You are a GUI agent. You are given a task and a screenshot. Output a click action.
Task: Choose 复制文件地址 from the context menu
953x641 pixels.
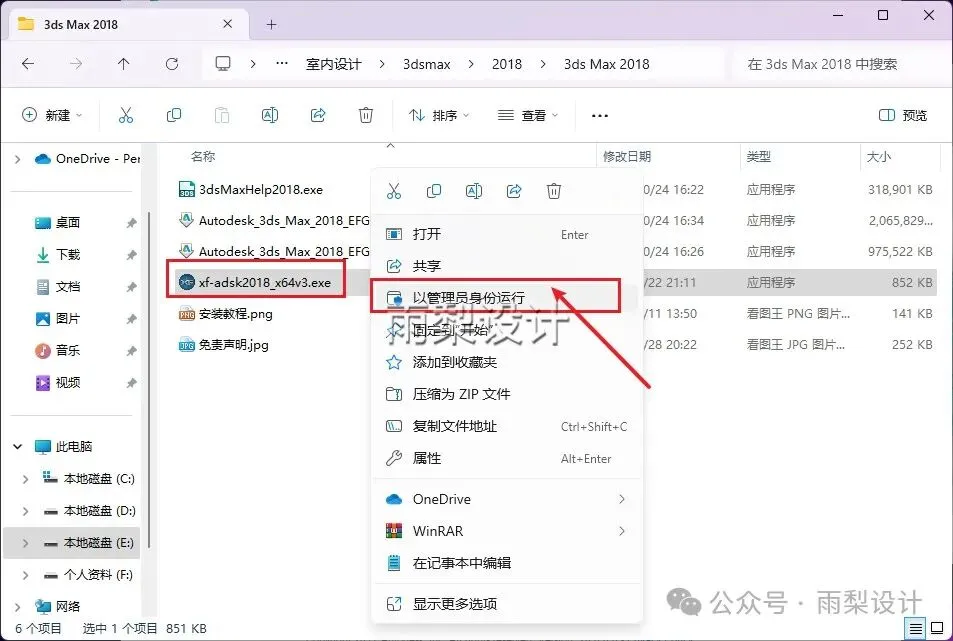507,427
